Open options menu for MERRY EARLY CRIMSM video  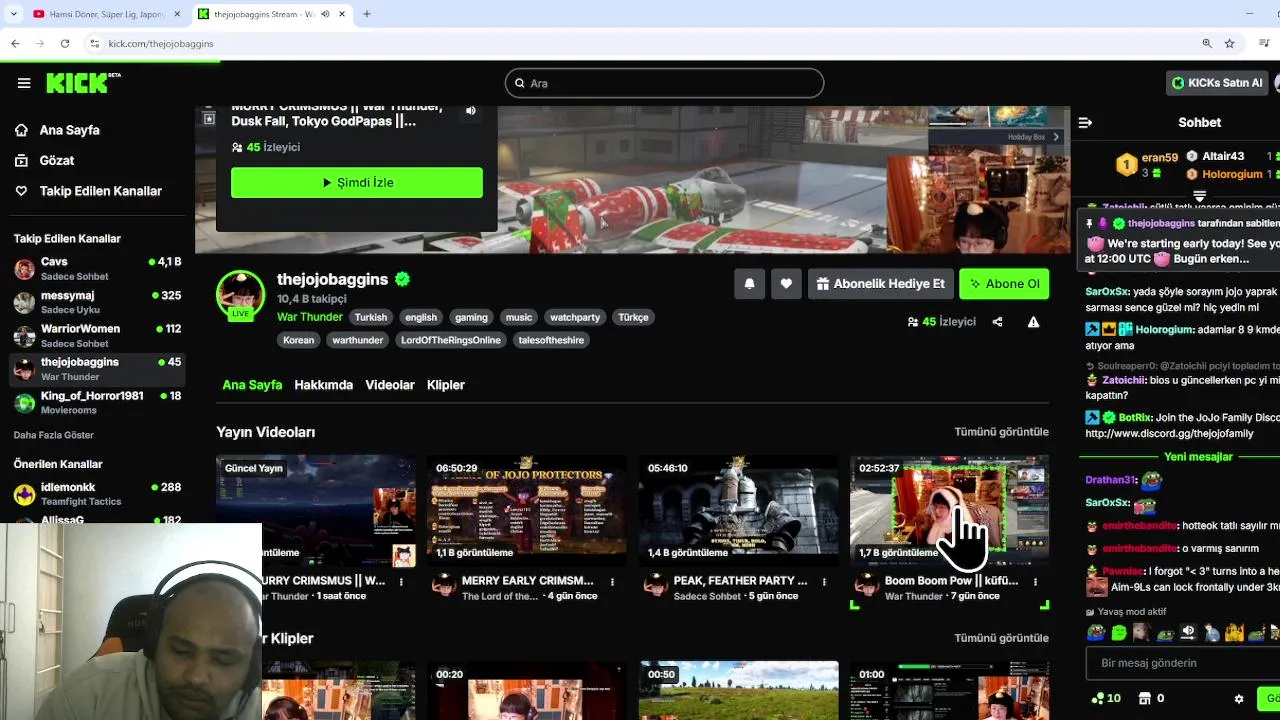tap(612, 581)
